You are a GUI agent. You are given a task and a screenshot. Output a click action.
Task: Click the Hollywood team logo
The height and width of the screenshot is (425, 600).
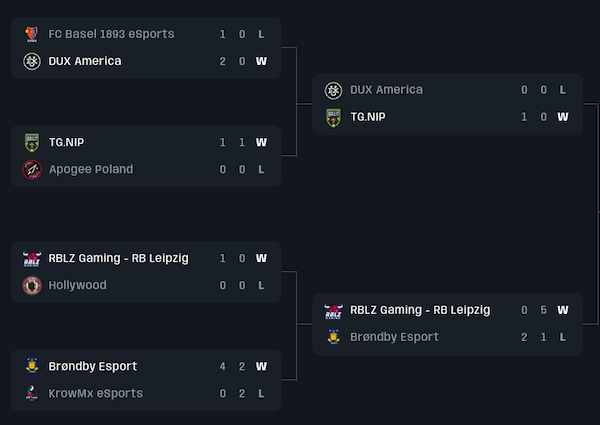click(31, 285)
